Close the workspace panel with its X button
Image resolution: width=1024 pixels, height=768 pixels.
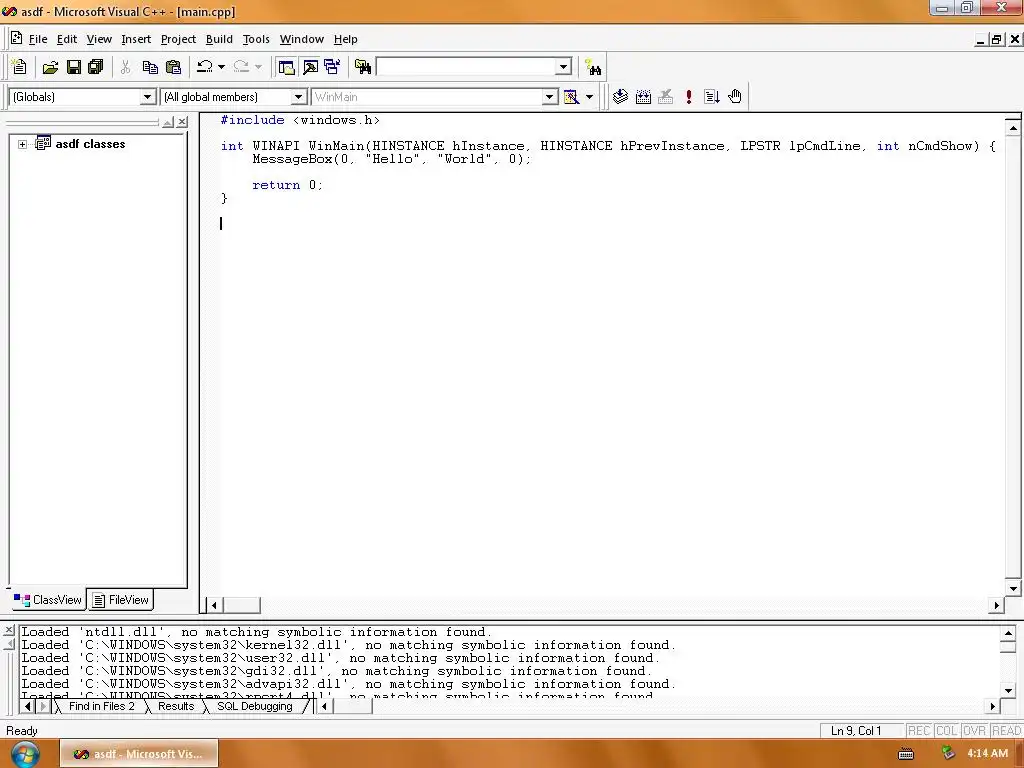click(183, 122)
